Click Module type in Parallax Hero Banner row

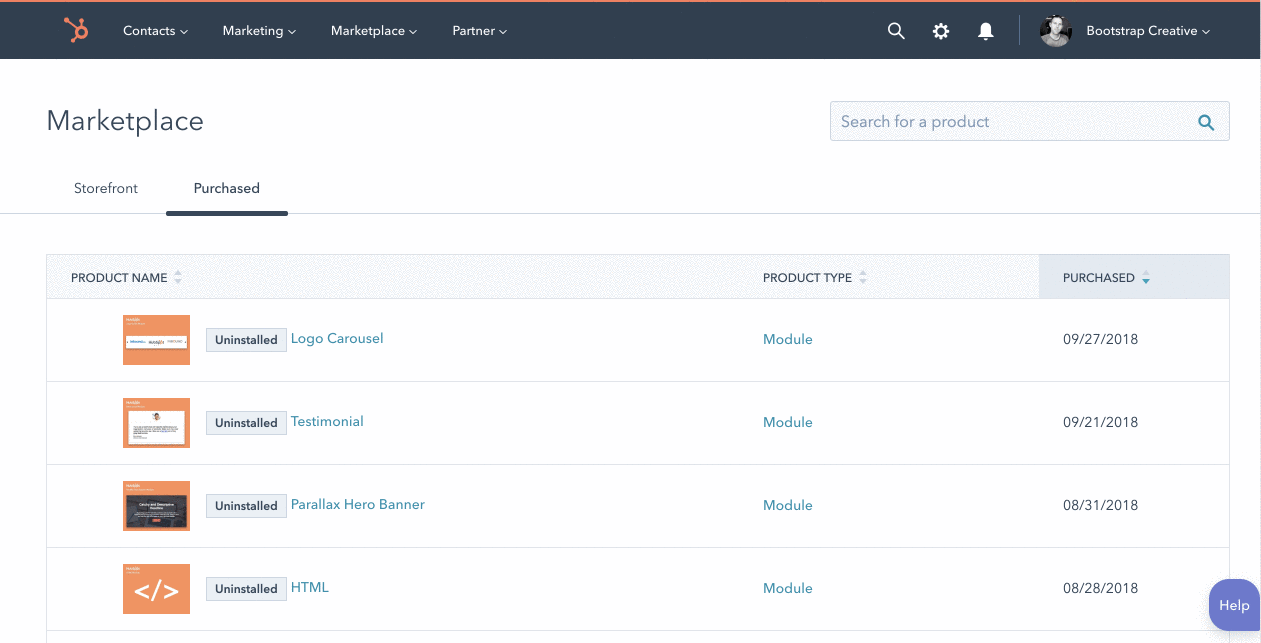click(x=788, y=505)
